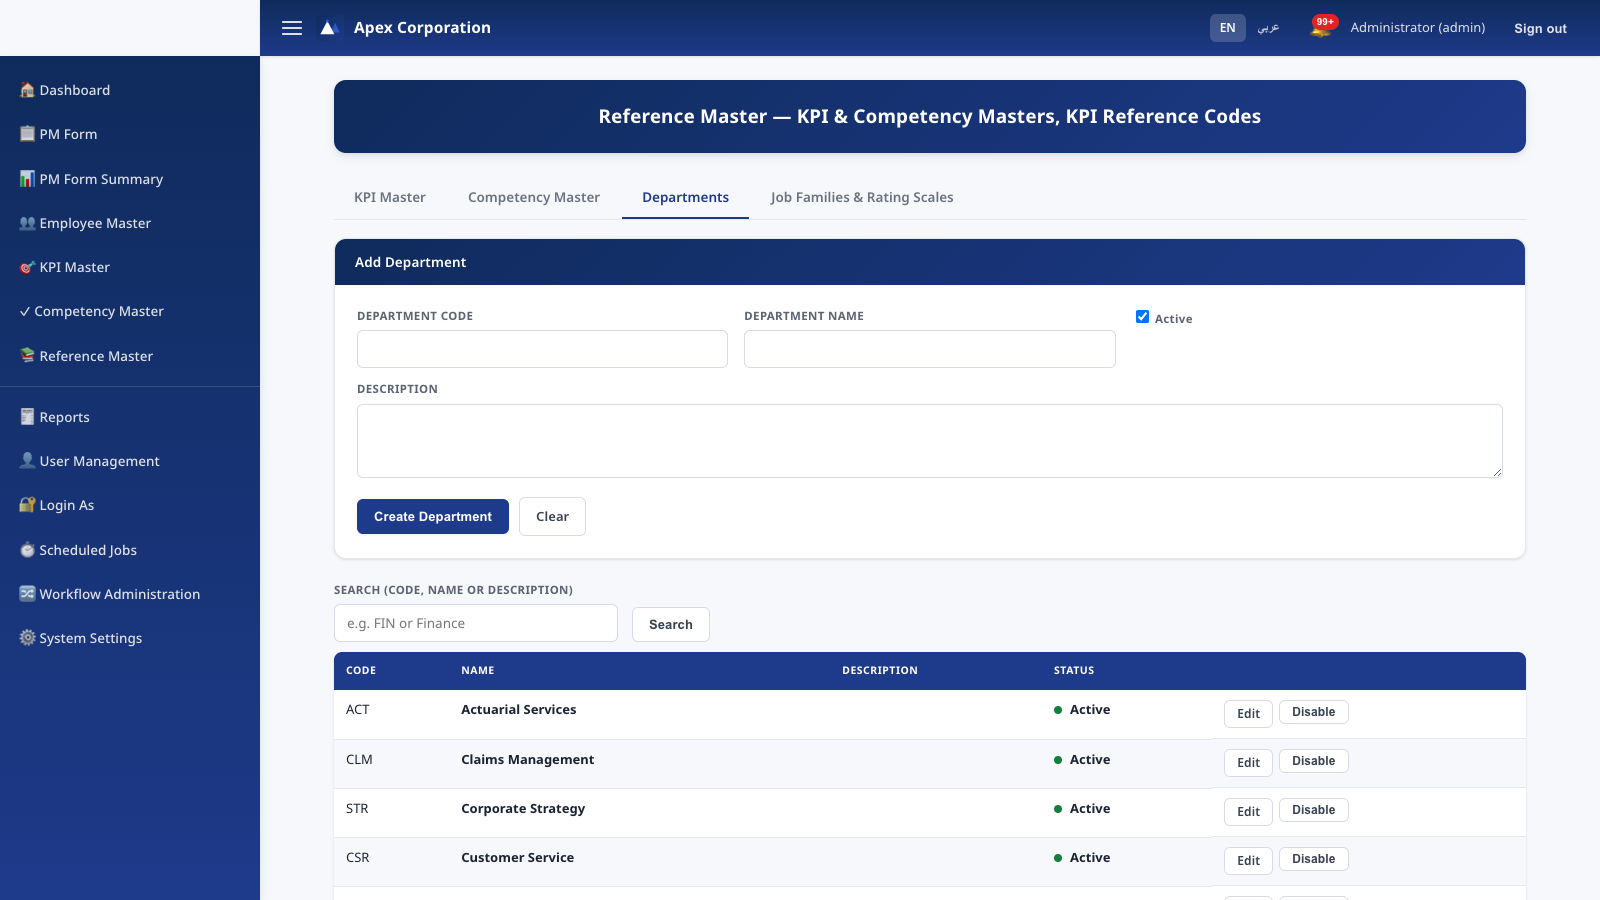Focus the department search box
The height and width of the screenshot is (900, 1600).
pyautogui.click(x=476, y=623)
